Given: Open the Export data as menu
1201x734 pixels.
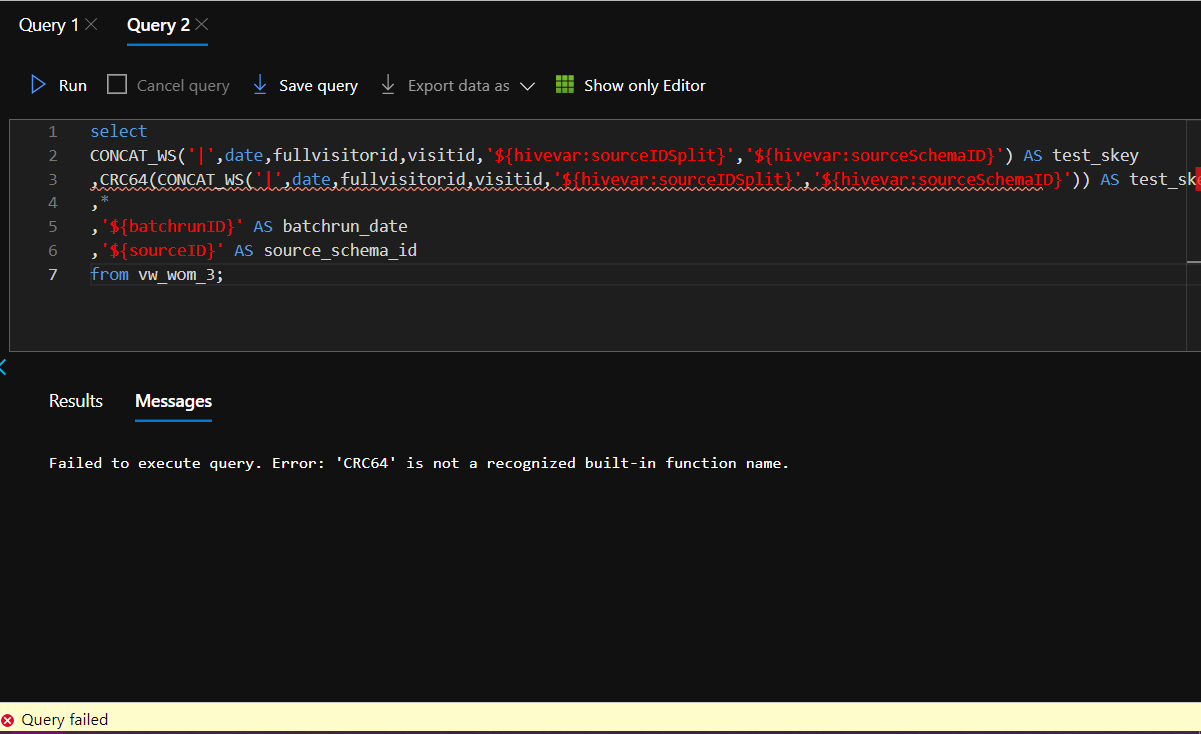Looking at the screenshot, I should point(458,86).
